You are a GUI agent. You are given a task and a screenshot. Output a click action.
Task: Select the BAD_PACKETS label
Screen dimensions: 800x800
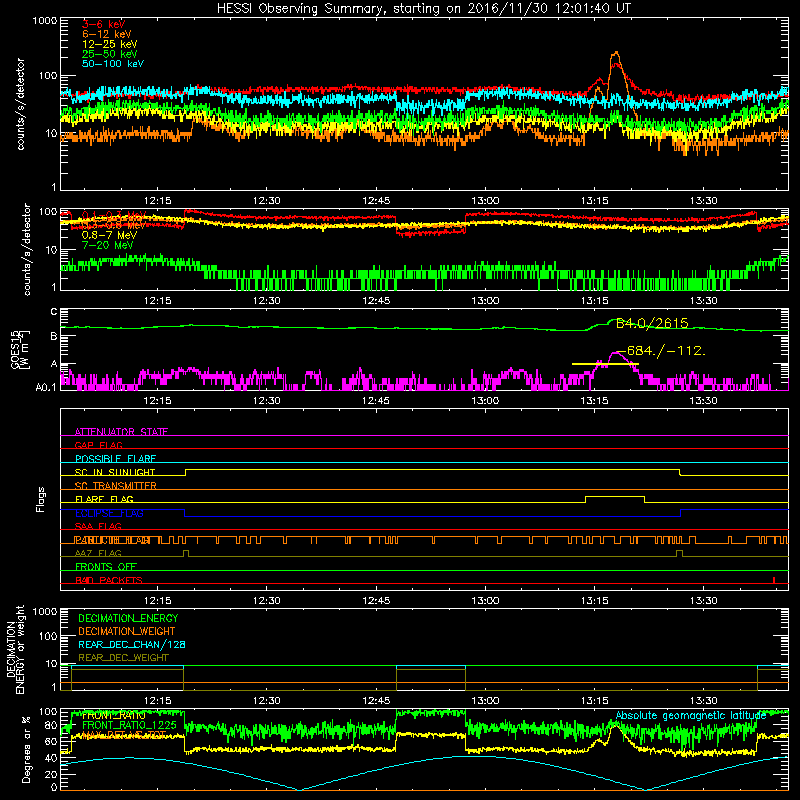point(109,580)
